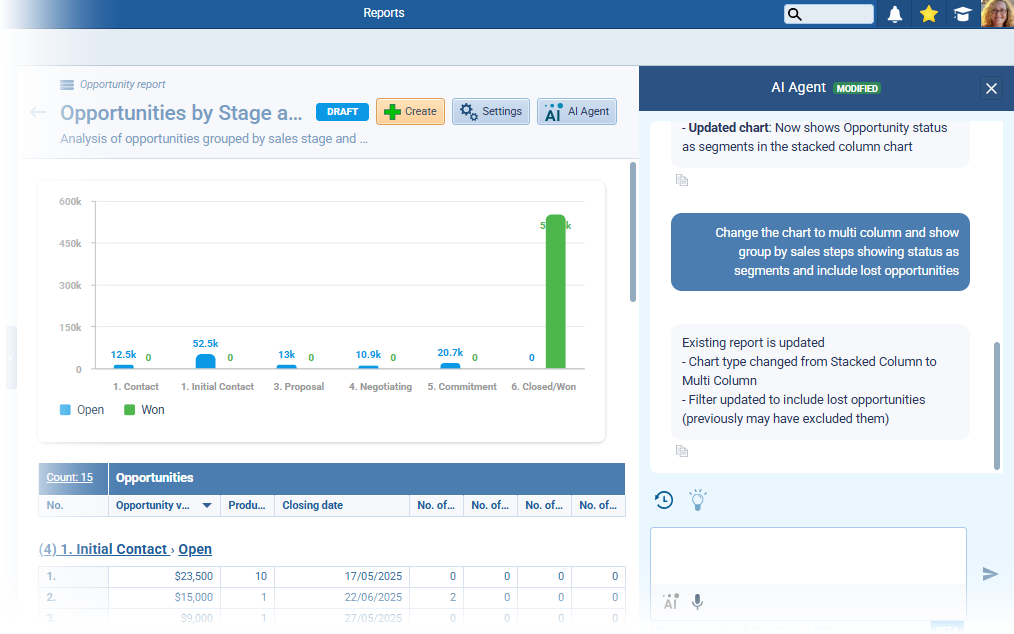Click the notifications bell icon
The height and width of the screenshot is (634, 1014).
pos(895,14)
